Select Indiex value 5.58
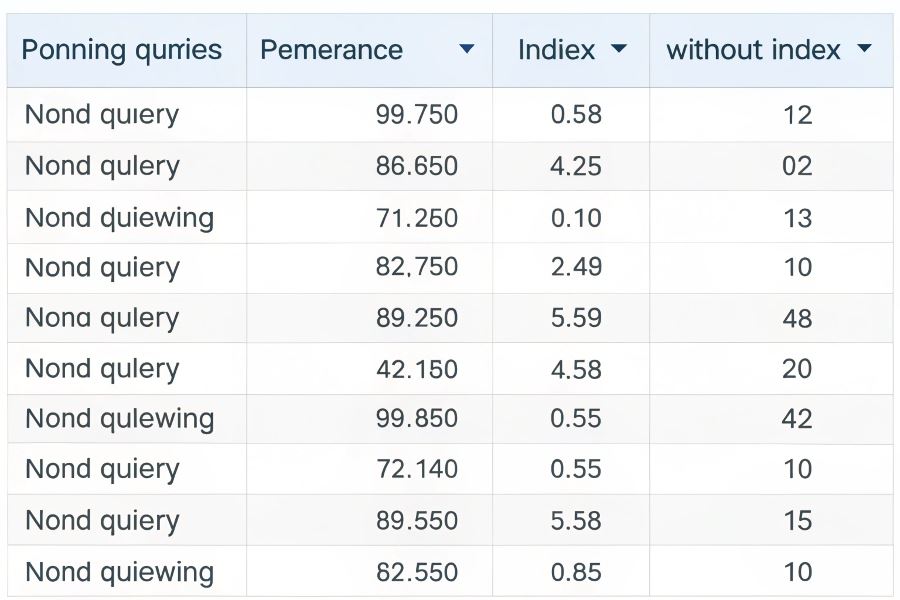This screenshot has height=600, width=900. pos(576,520)
